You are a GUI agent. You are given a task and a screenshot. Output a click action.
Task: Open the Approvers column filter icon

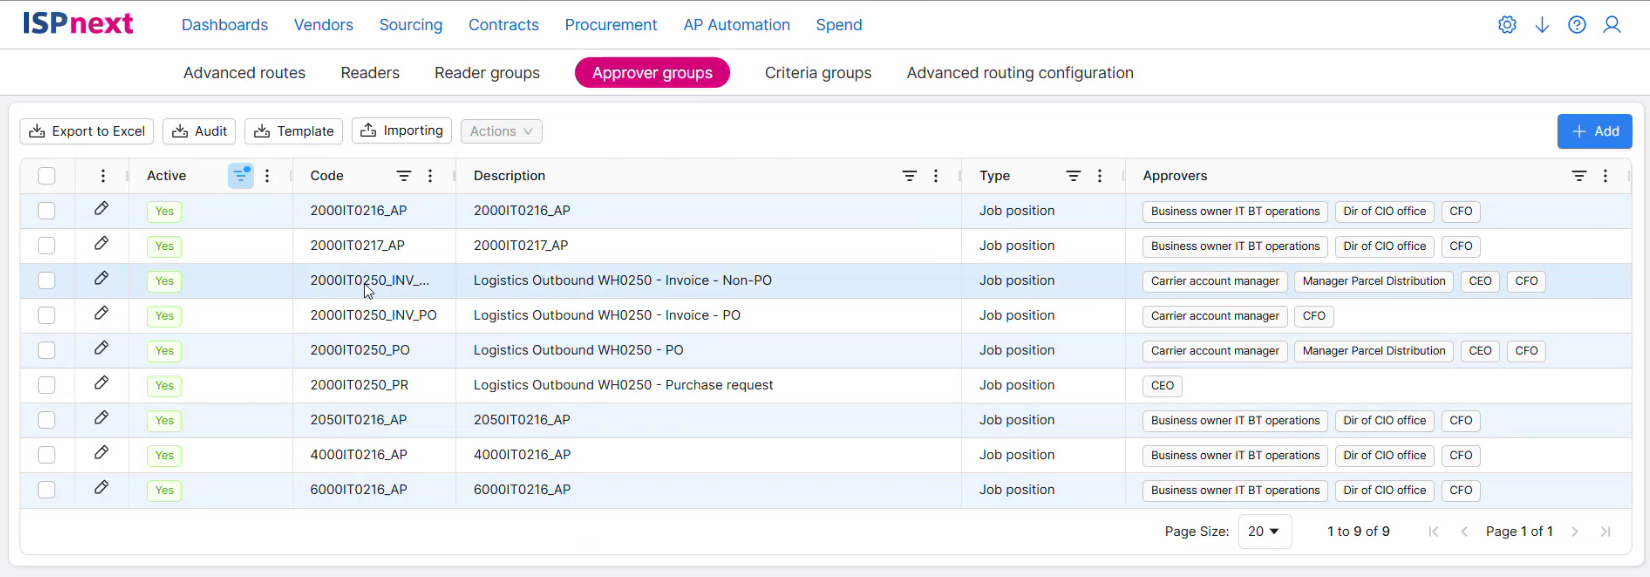(x=1579, y=176)
